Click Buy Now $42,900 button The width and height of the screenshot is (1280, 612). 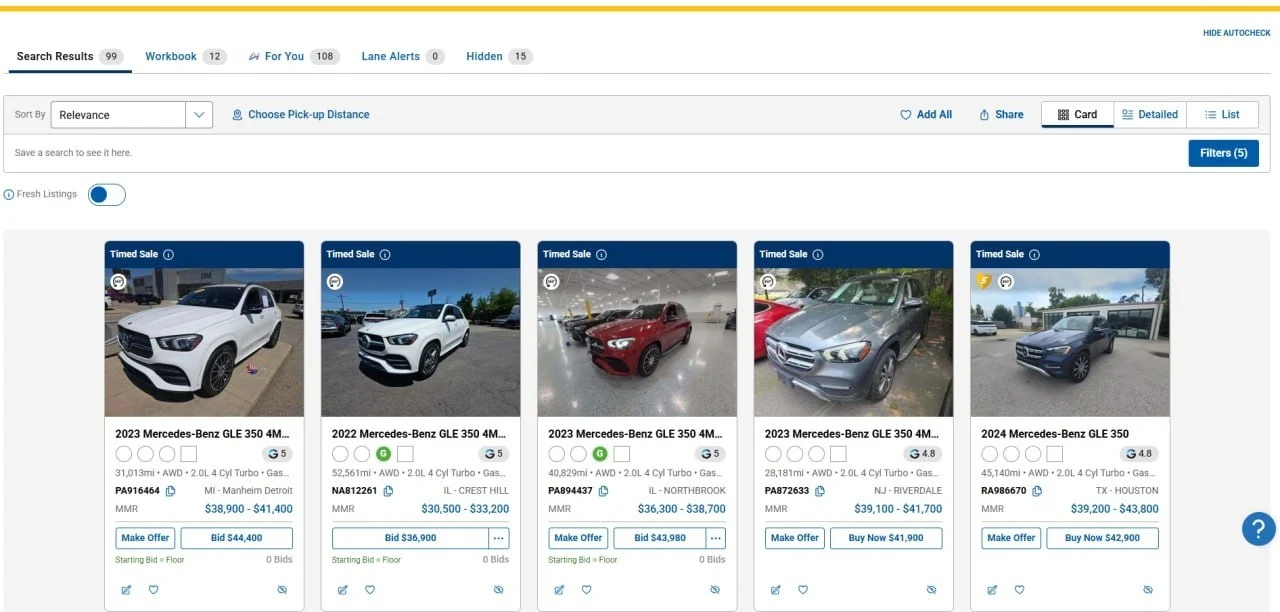[x=1102, y=538]
